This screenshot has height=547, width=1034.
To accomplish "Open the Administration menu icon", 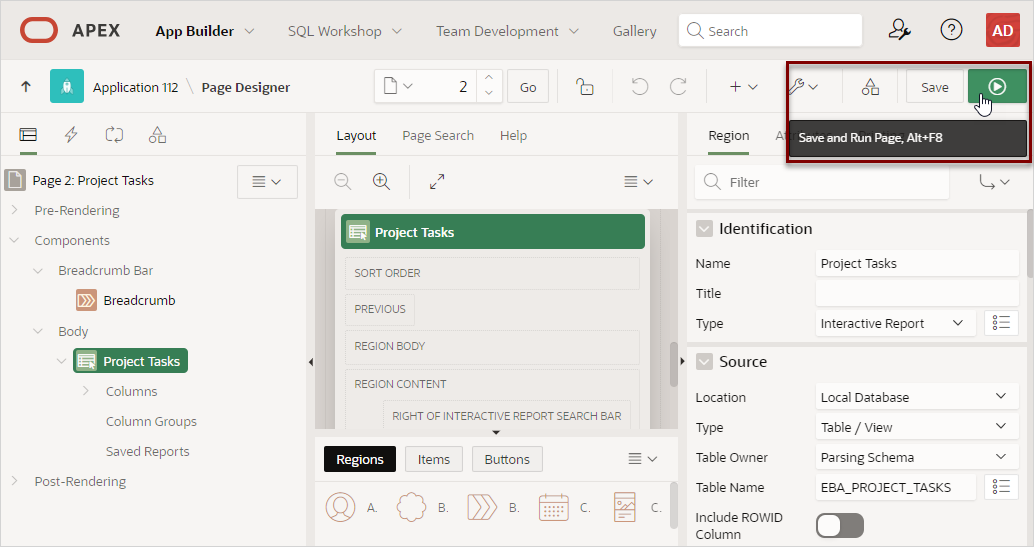I will click(x=899, y=30).
